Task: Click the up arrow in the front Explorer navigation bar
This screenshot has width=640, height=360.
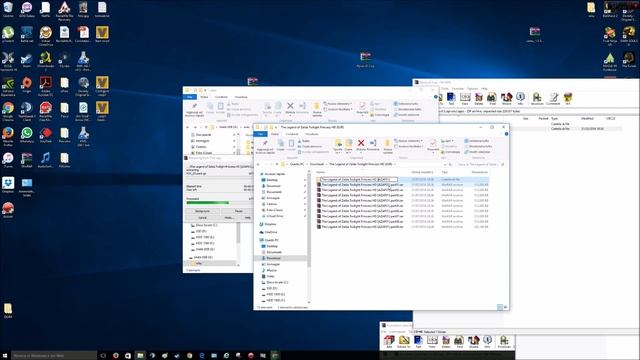Action: (x=276, y=164)
